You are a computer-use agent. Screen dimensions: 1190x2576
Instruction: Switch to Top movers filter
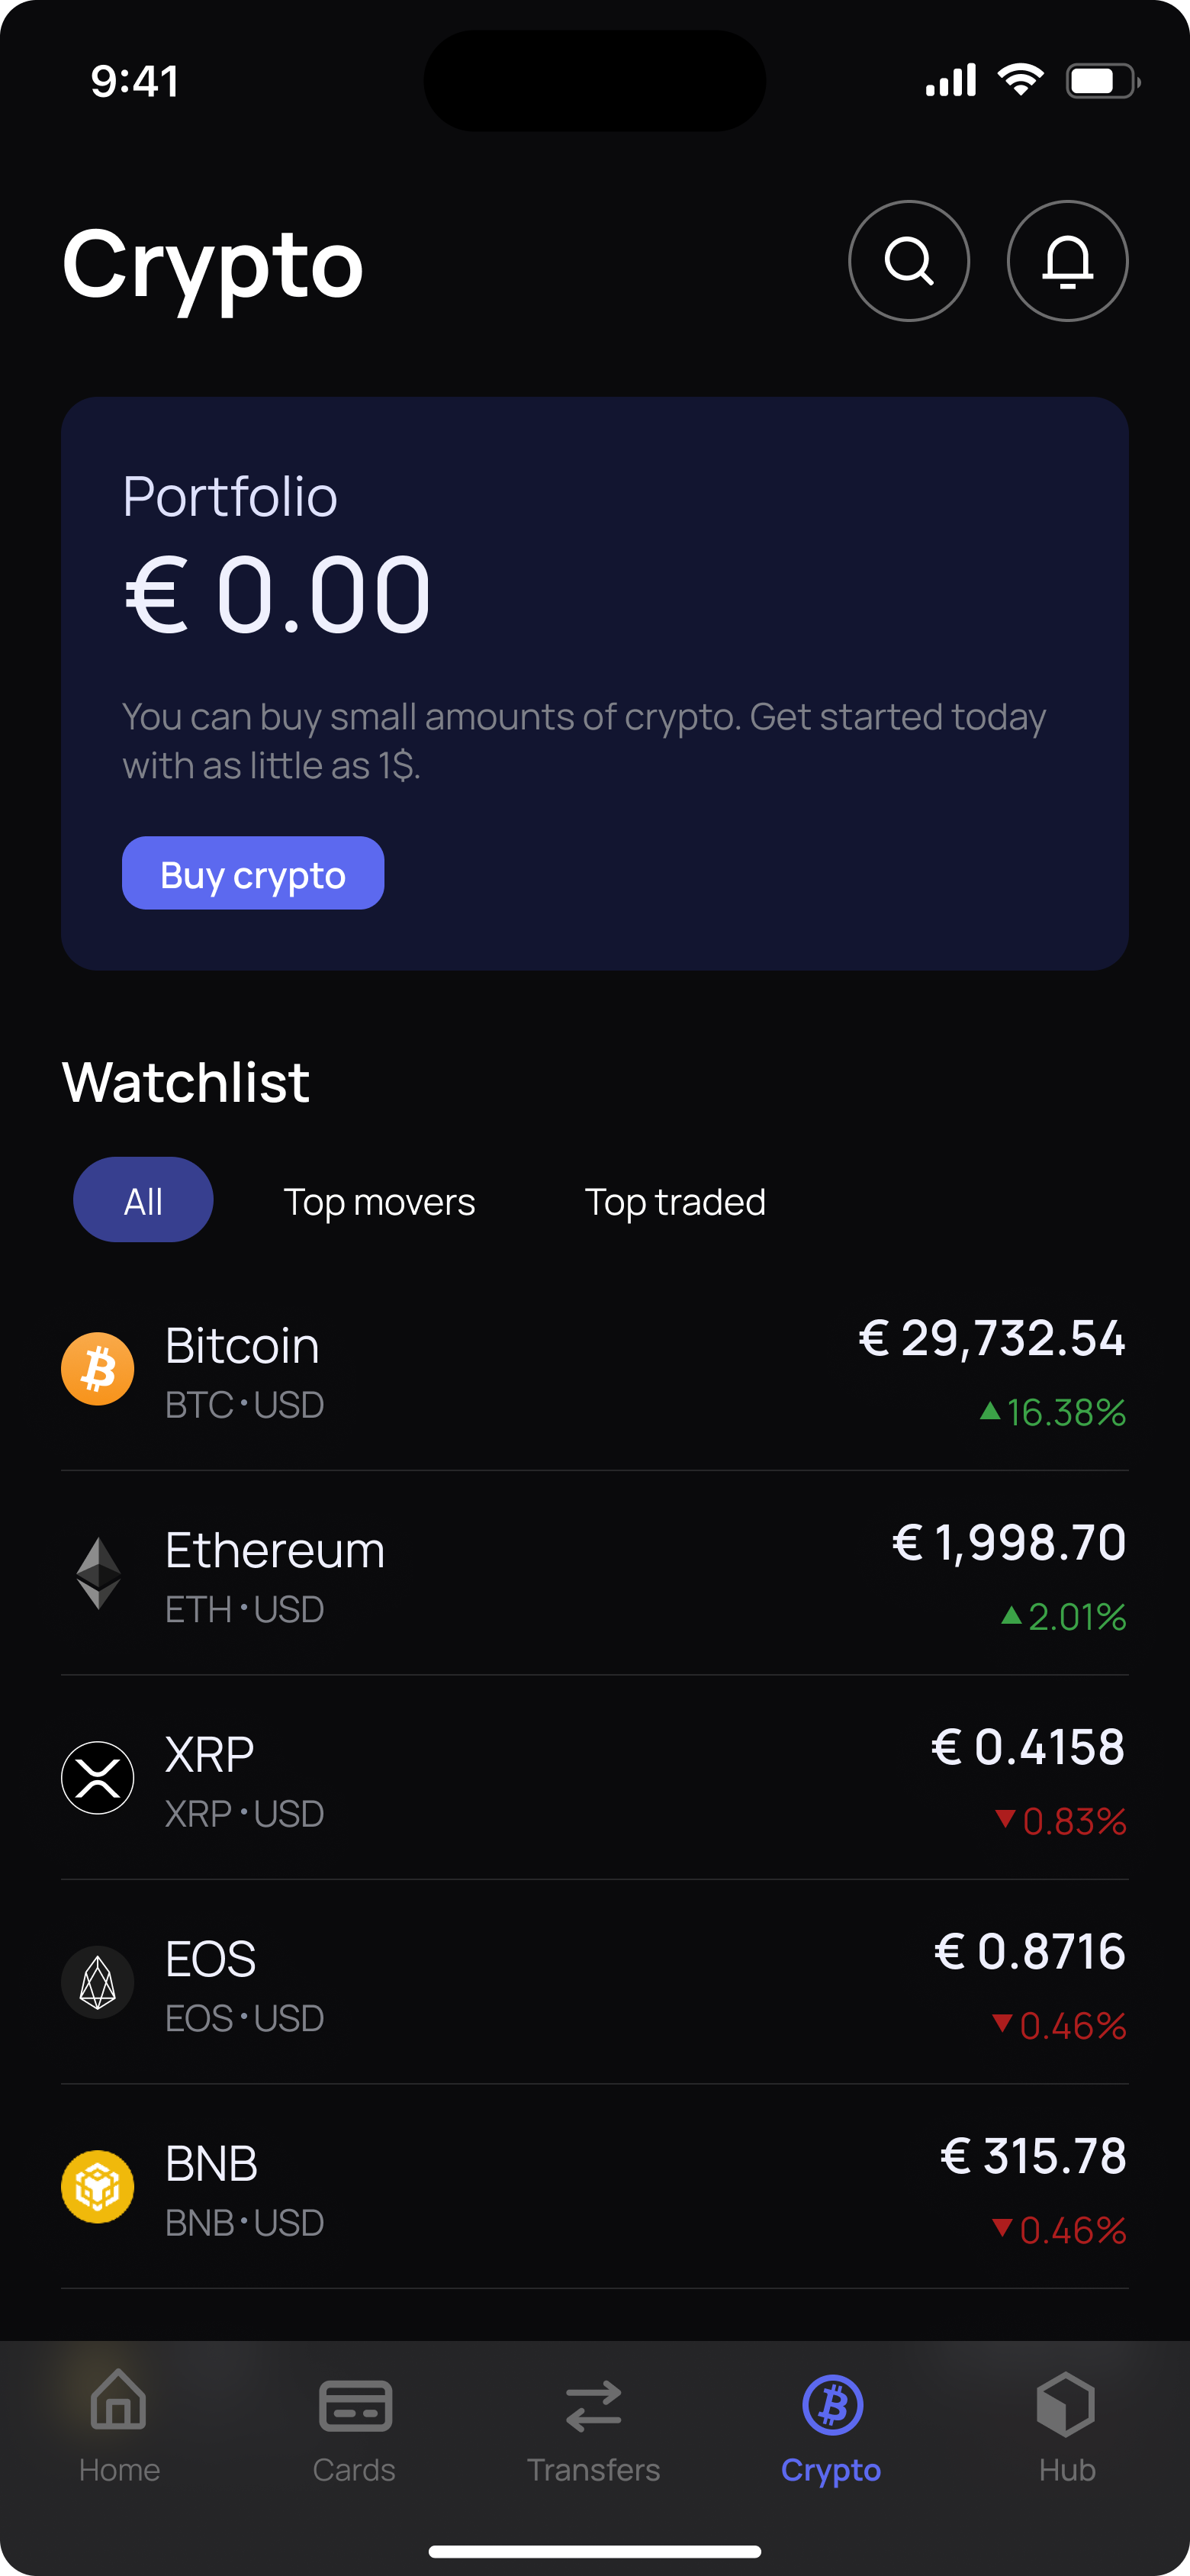click(x=379, y=1201)
